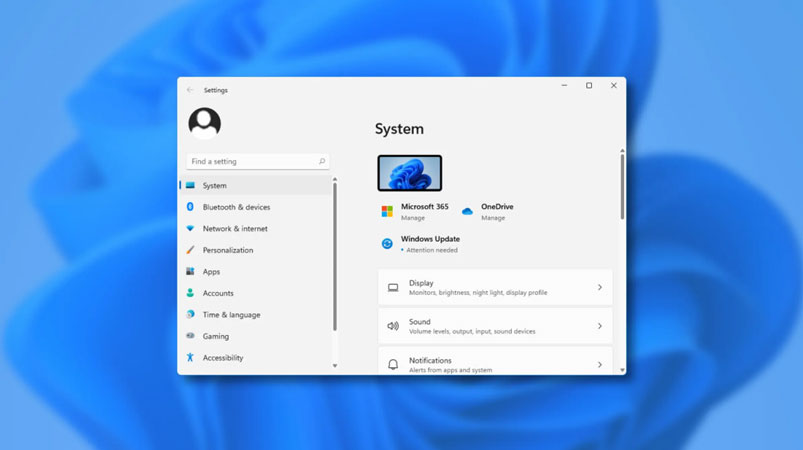Viewport: 803px width, 450px height.
Task: Click the sidebar scroll-down arrow
Action: tap(335, 366)
